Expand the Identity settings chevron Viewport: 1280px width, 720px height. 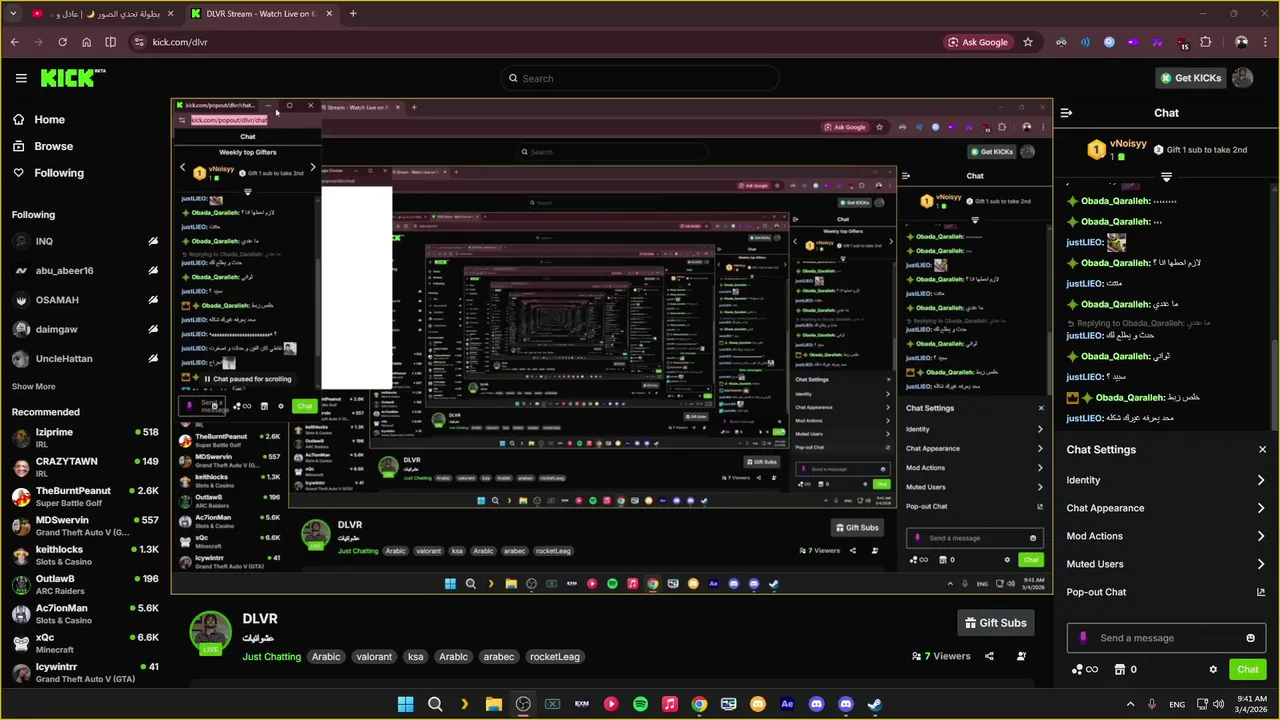point(1261,480)
